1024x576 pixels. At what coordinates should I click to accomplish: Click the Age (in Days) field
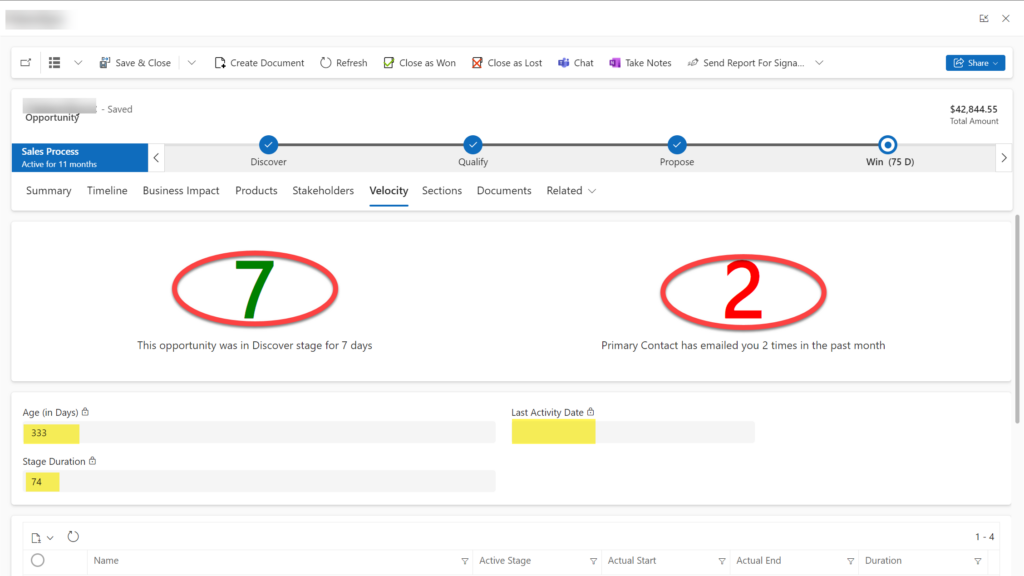[259, 432]
